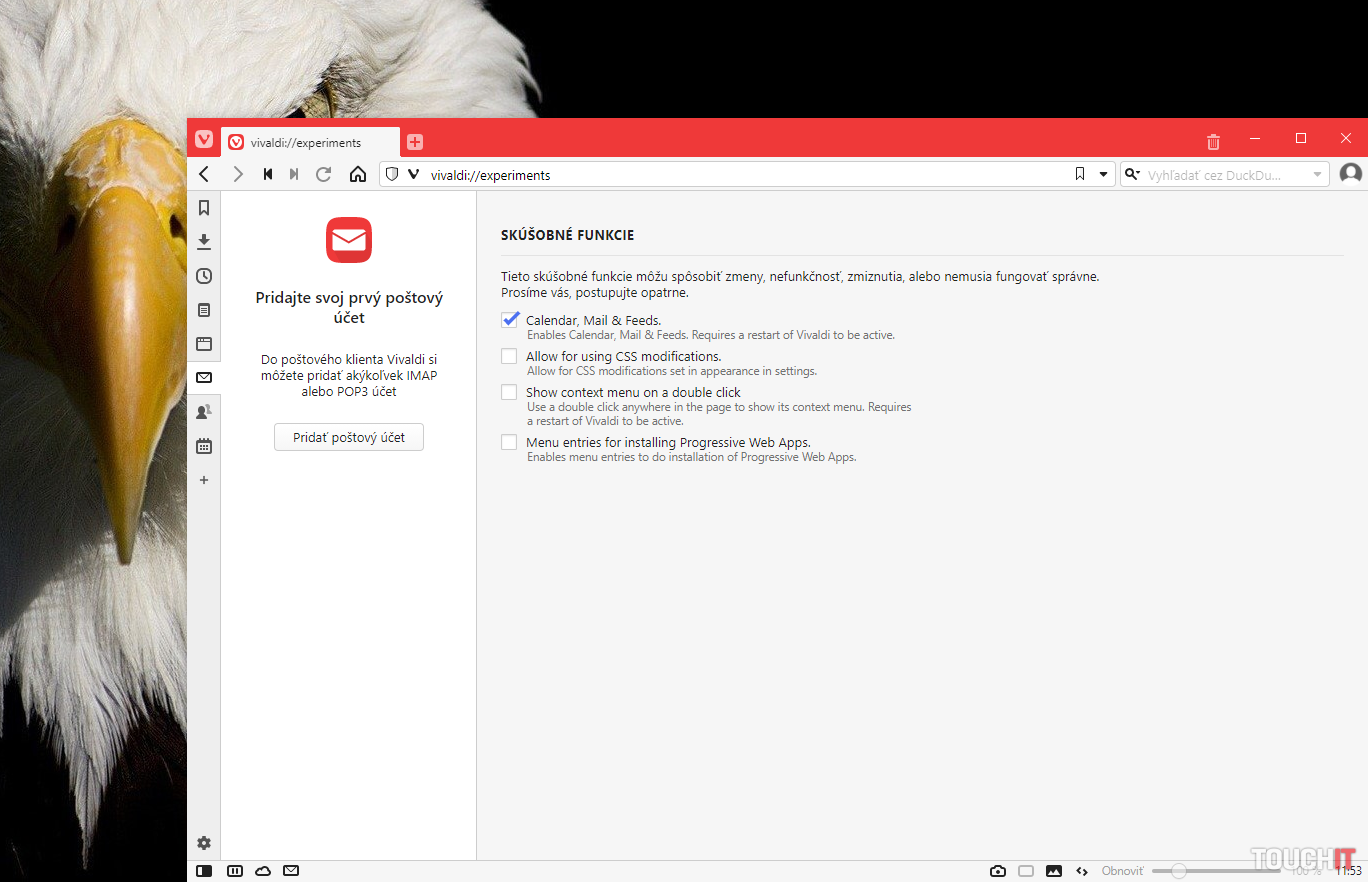Show the History panel in sidebar
This screenshot has width=1368, height=882.
point(204,276)
